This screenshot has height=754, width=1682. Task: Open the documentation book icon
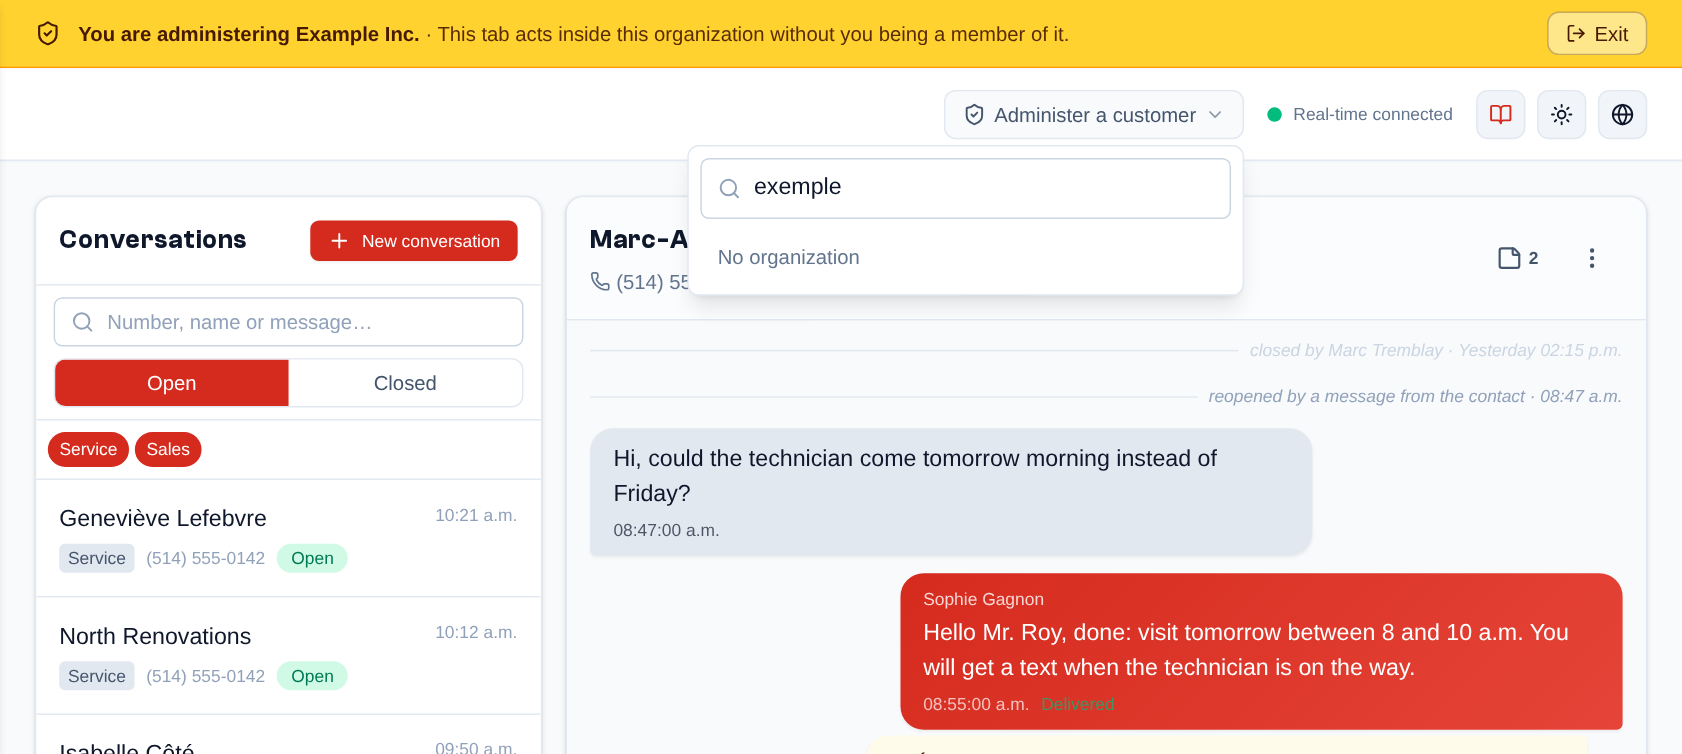tap(1500, 115)
